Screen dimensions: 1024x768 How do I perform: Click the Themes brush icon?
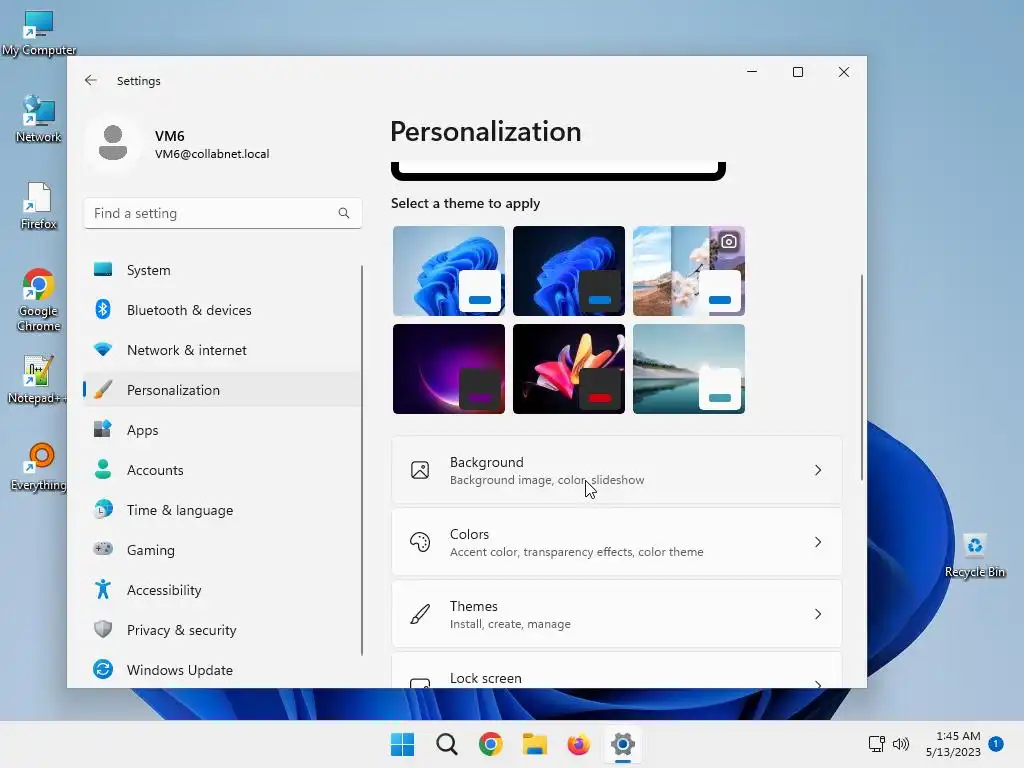[x=420, y=614]
